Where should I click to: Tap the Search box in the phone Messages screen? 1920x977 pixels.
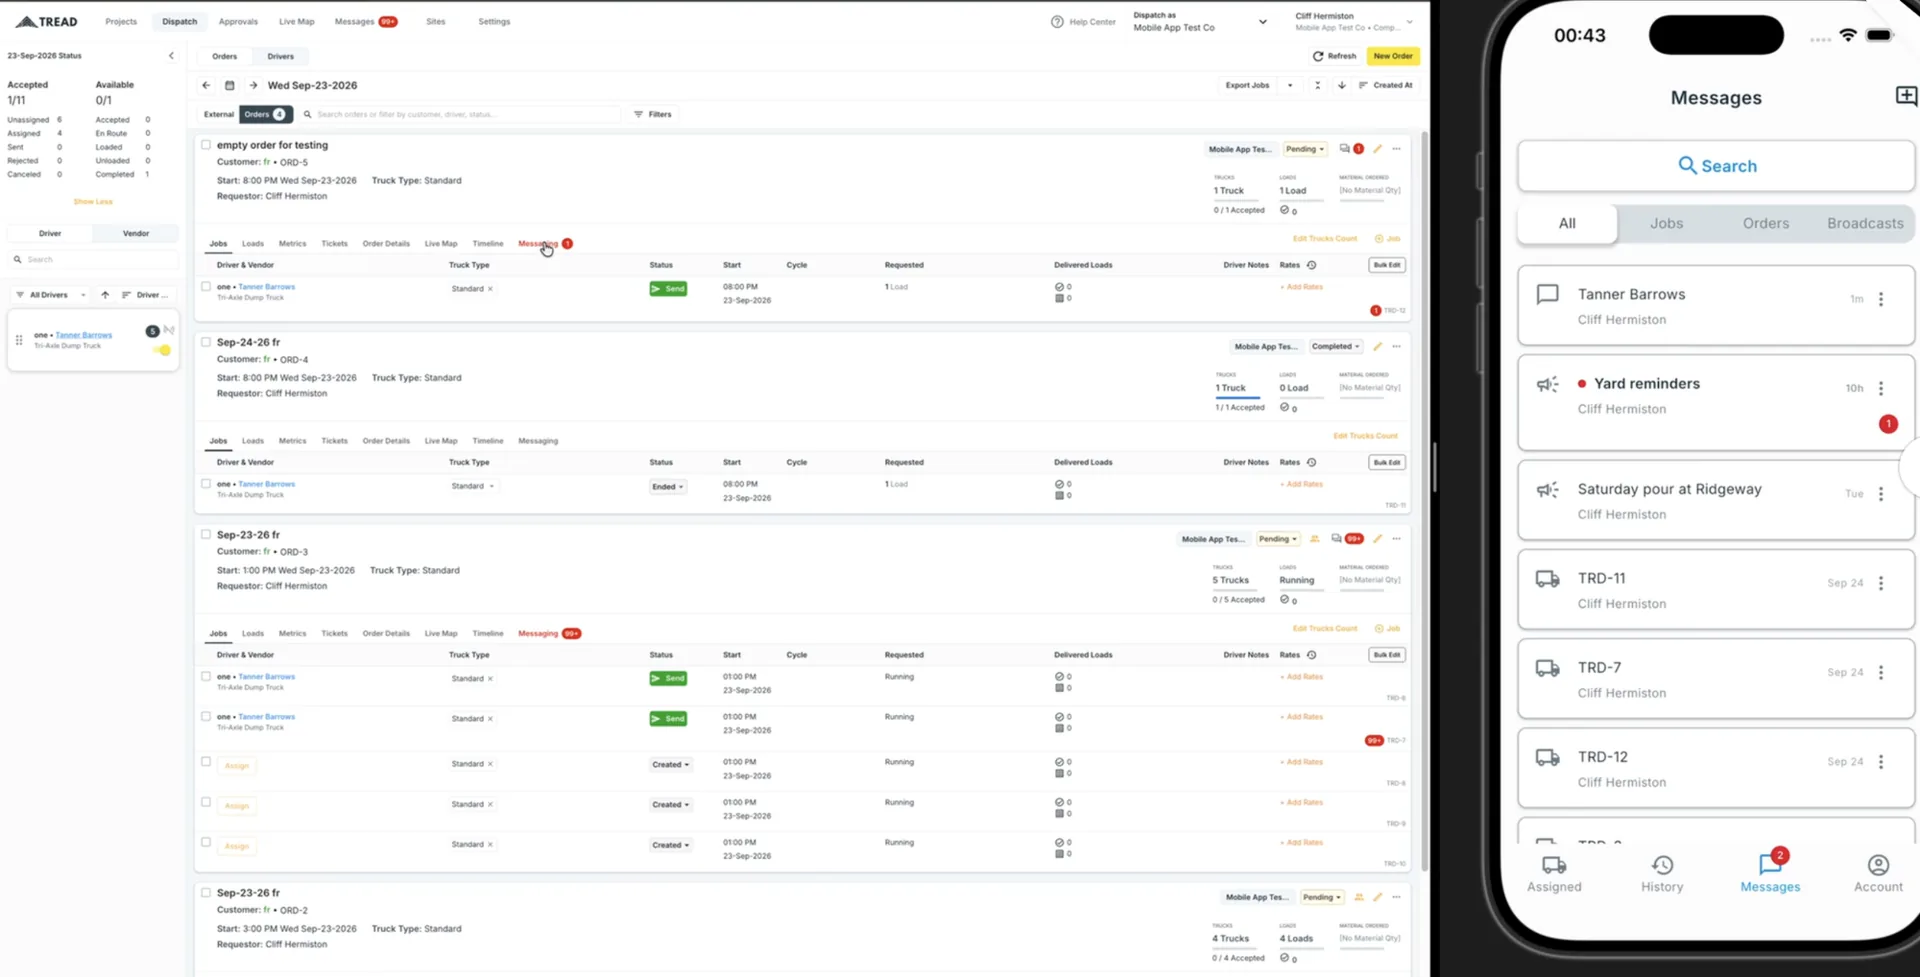[1716, 166]
